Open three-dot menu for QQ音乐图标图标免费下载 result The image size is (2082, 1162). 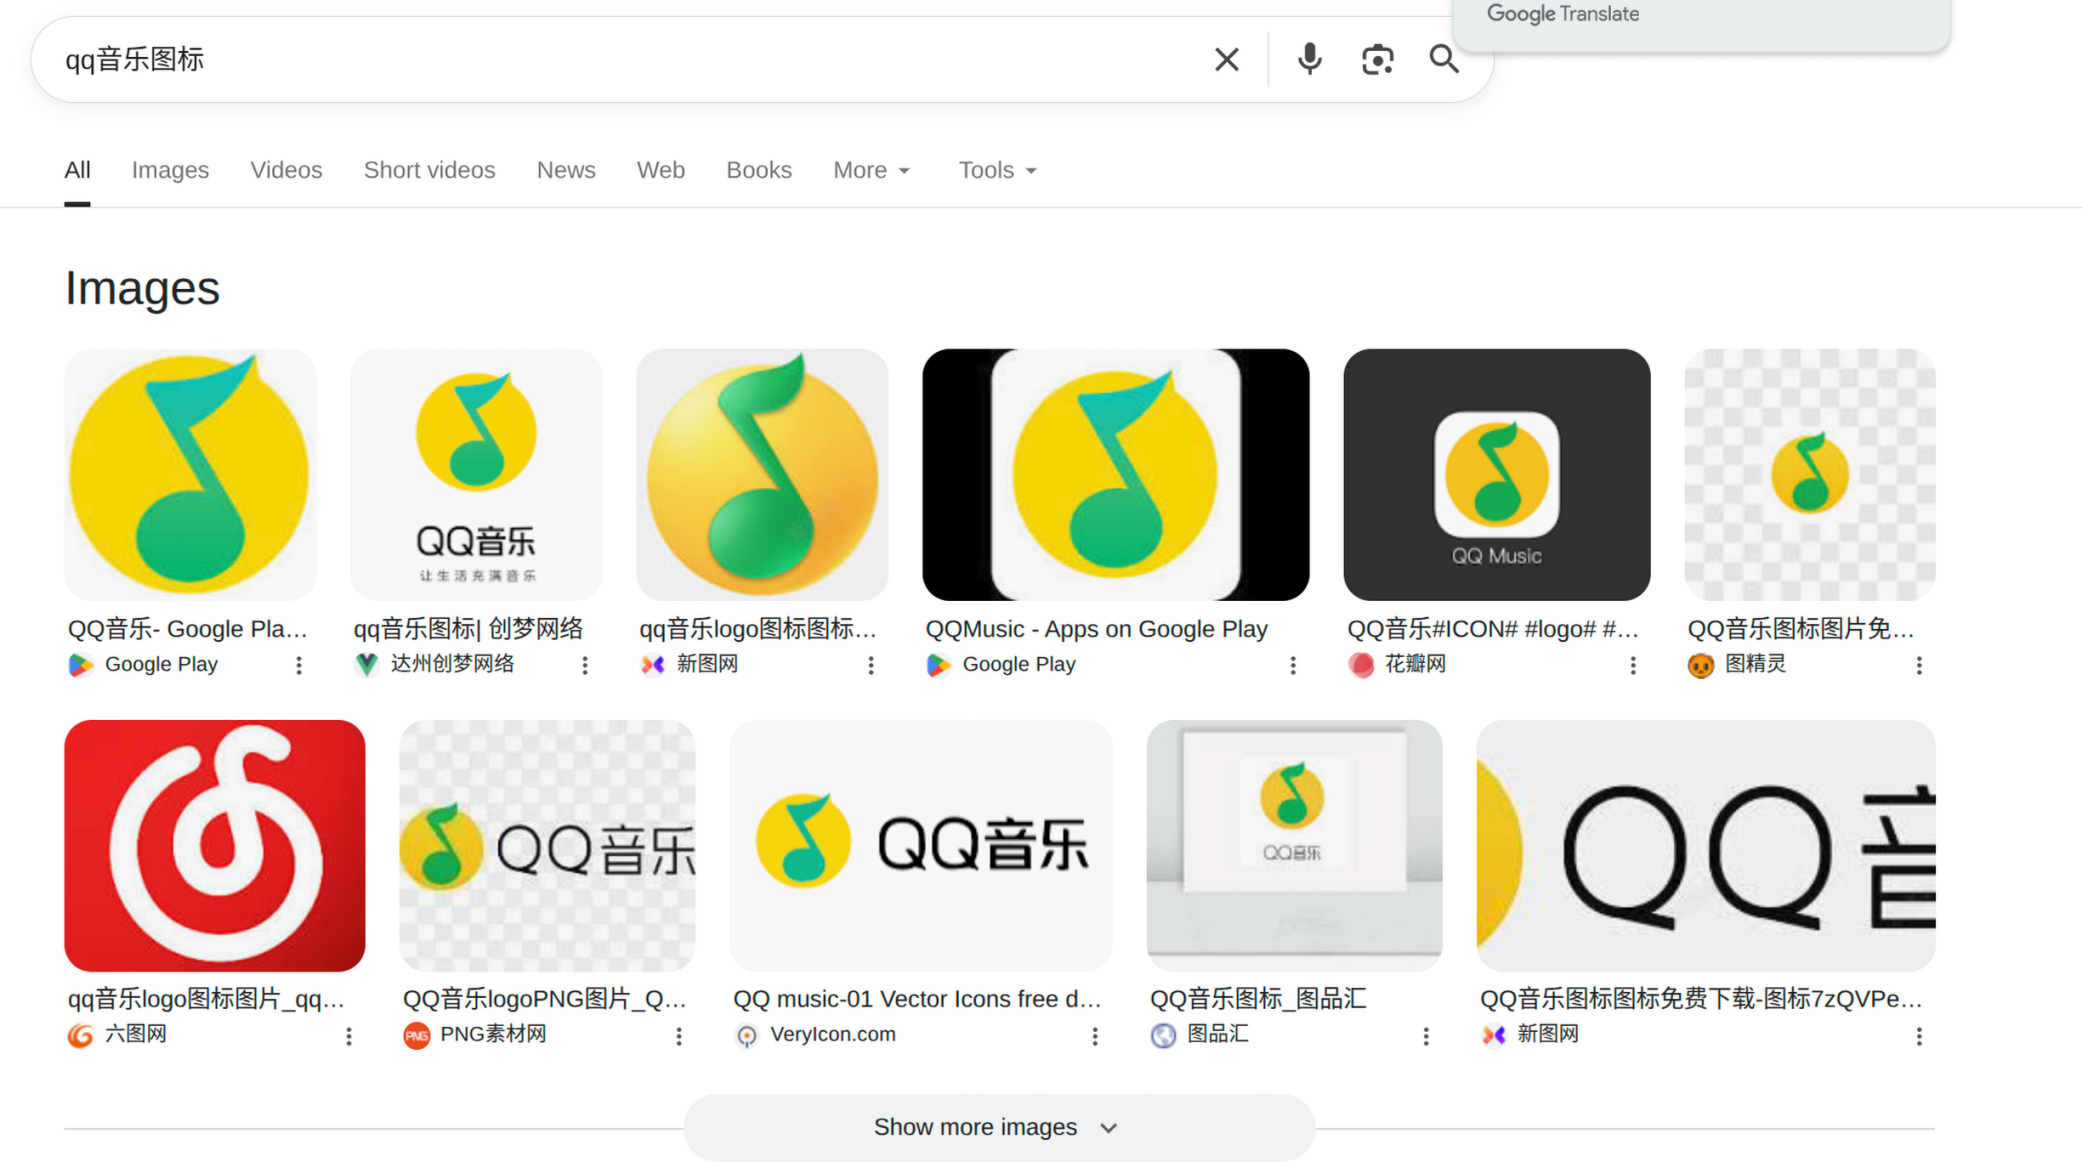tap(1919, 1036)
